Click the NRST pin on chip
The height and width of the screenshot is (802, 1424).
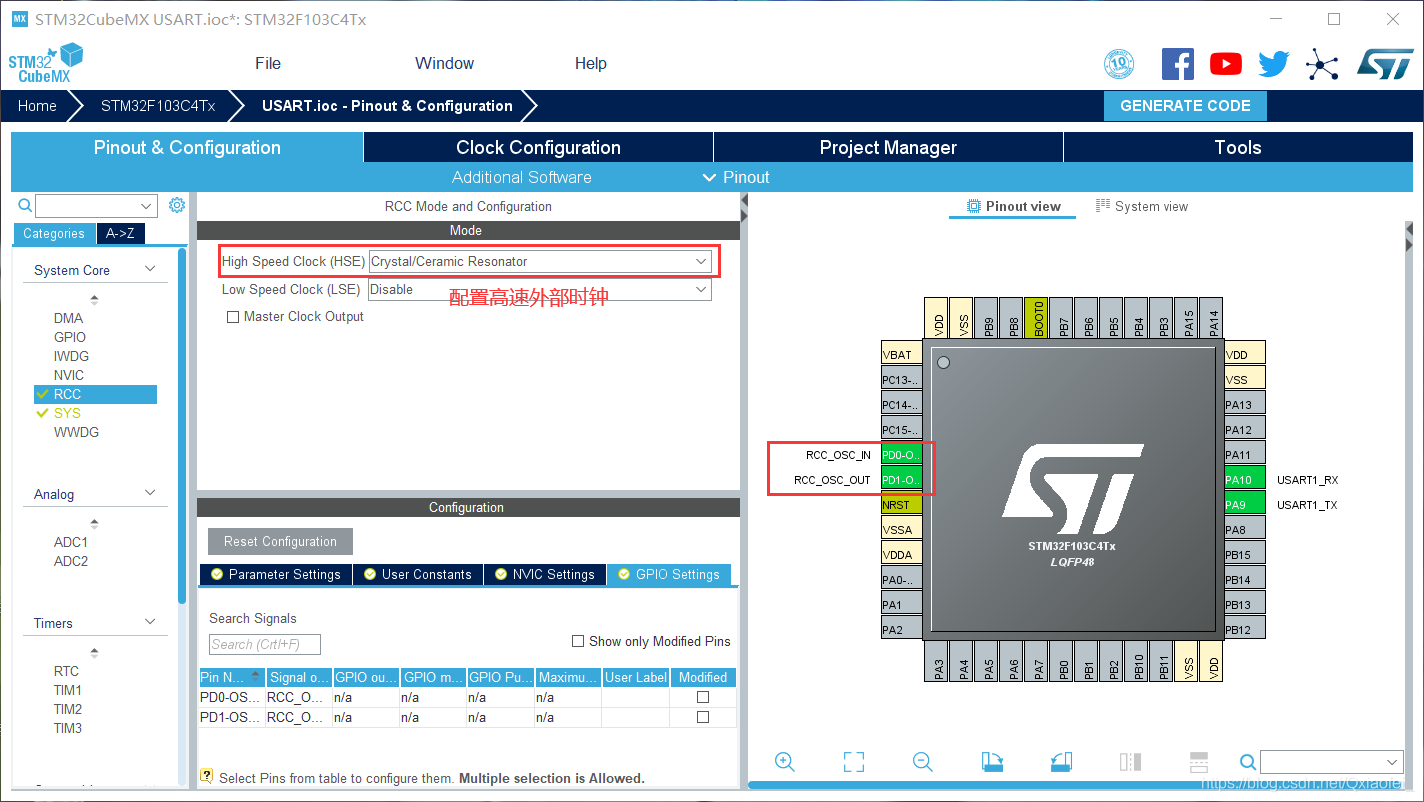click(902, 504)
